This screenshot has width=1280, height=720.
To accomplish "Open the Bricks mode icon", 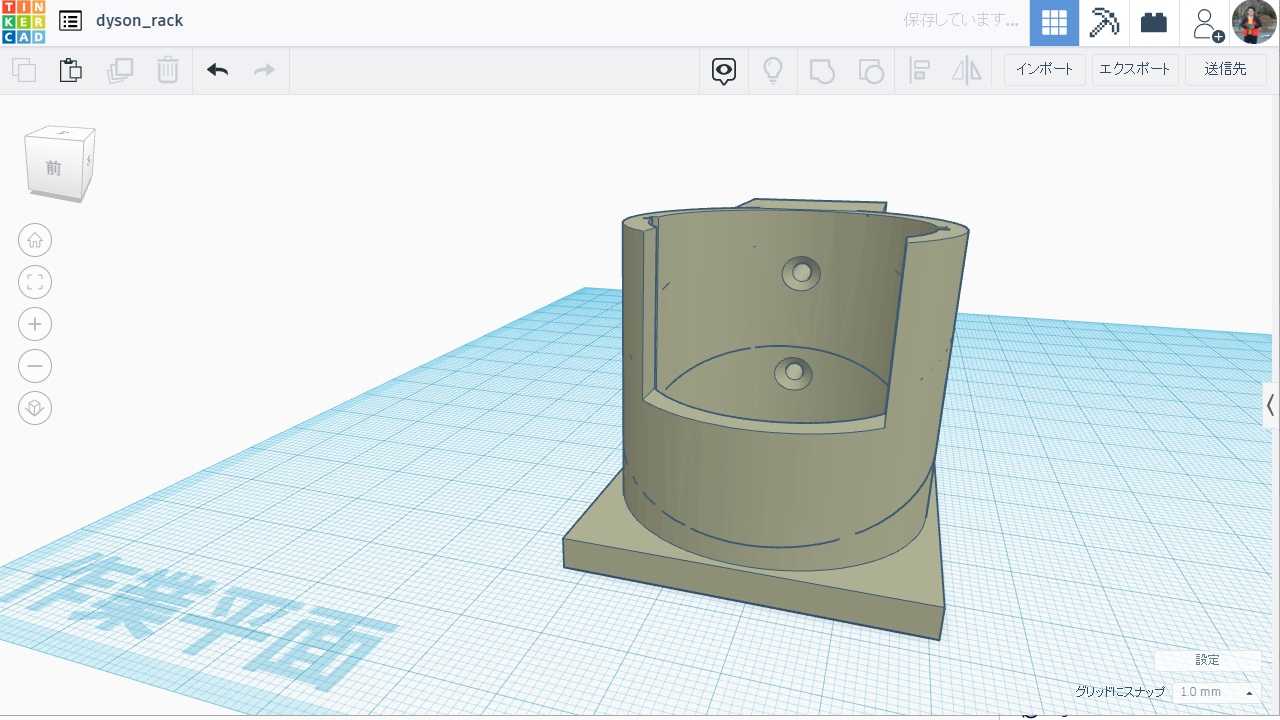I will pos(1154,22).
